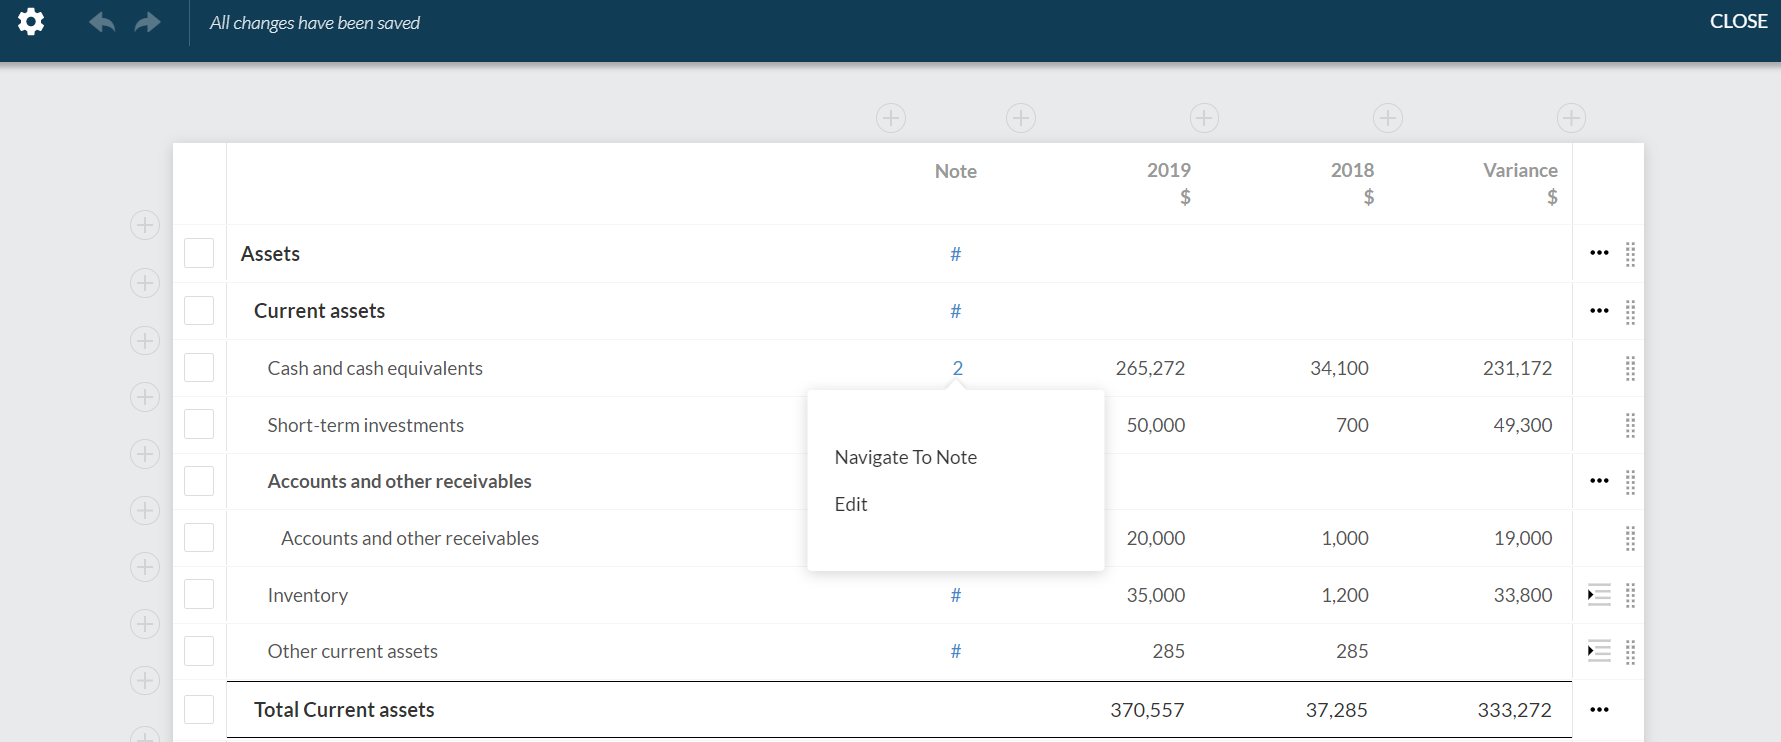The image size is (1781, 742).
Task: Check the Assets row checkbox
Action: (x=199, y=254)
